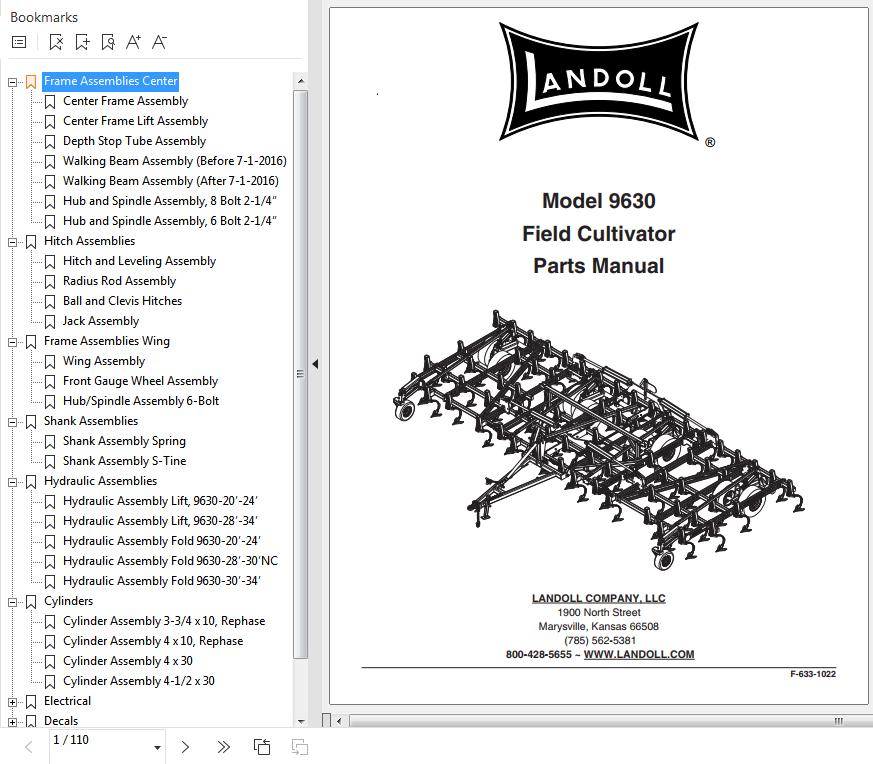This screenshot has height=764, width=873.
Task: Open Walking Beam Assembly (After 7-1-2016)
Action: click(171, 181)
